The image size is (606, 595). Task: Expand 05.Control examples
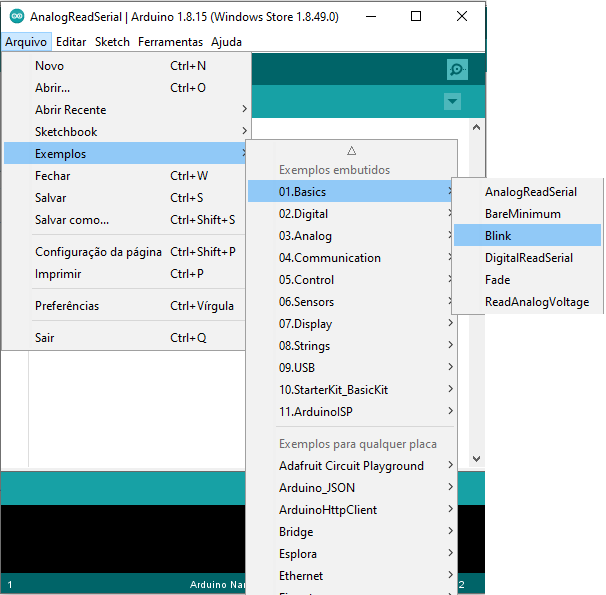[351, 280]
